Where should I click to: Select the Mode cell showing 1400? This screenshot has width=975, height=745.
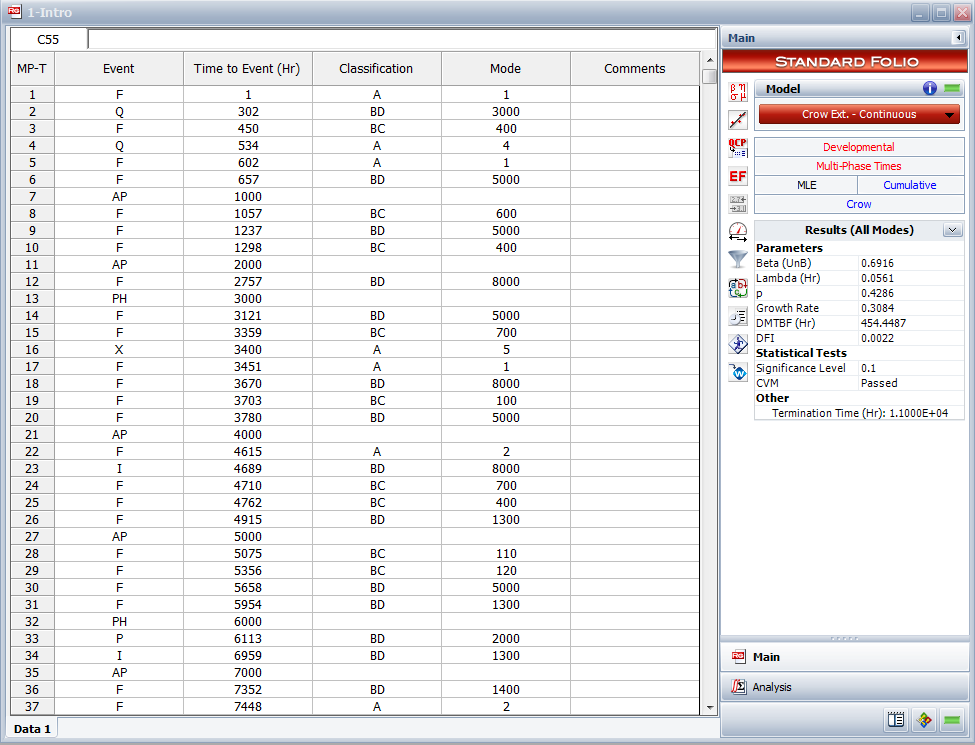tap(506, 690)
